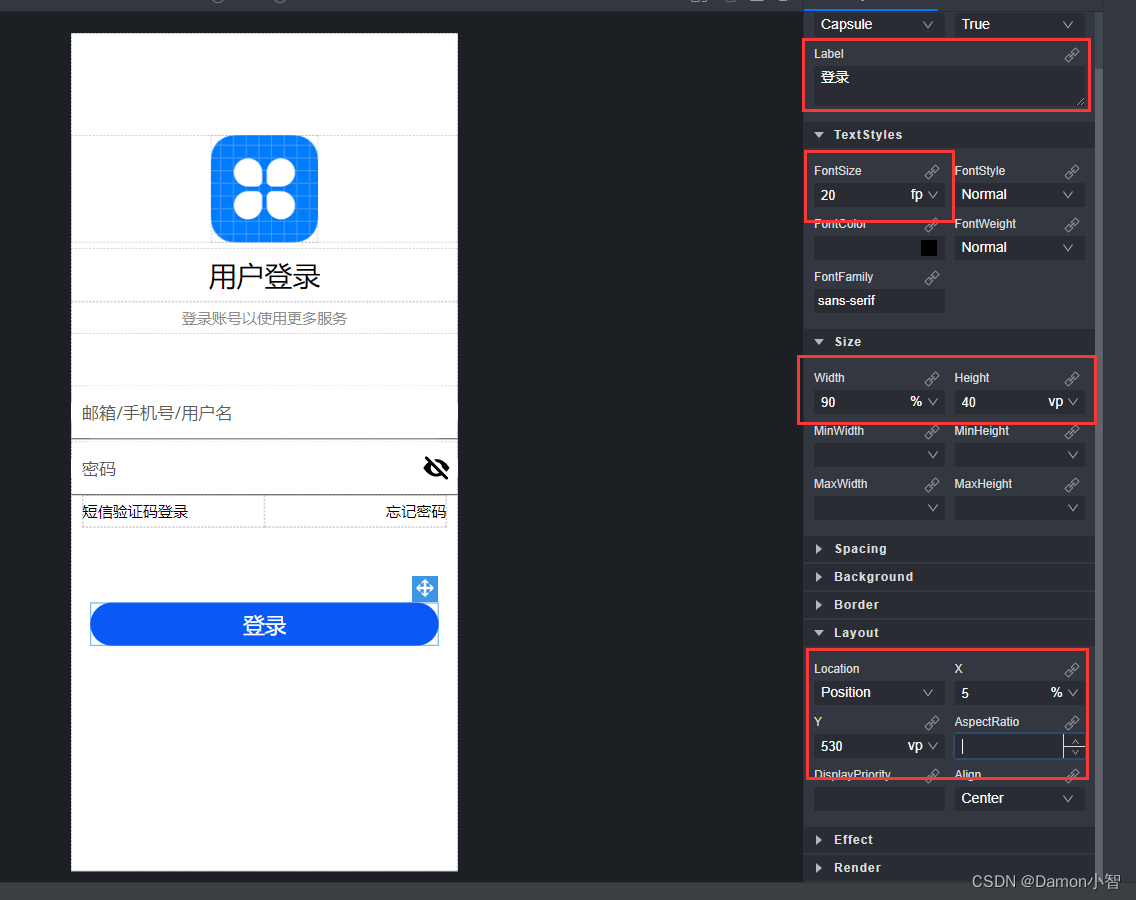
Task: Click the link icon beside AspectRatio
Action: (x=1072, y=722)
